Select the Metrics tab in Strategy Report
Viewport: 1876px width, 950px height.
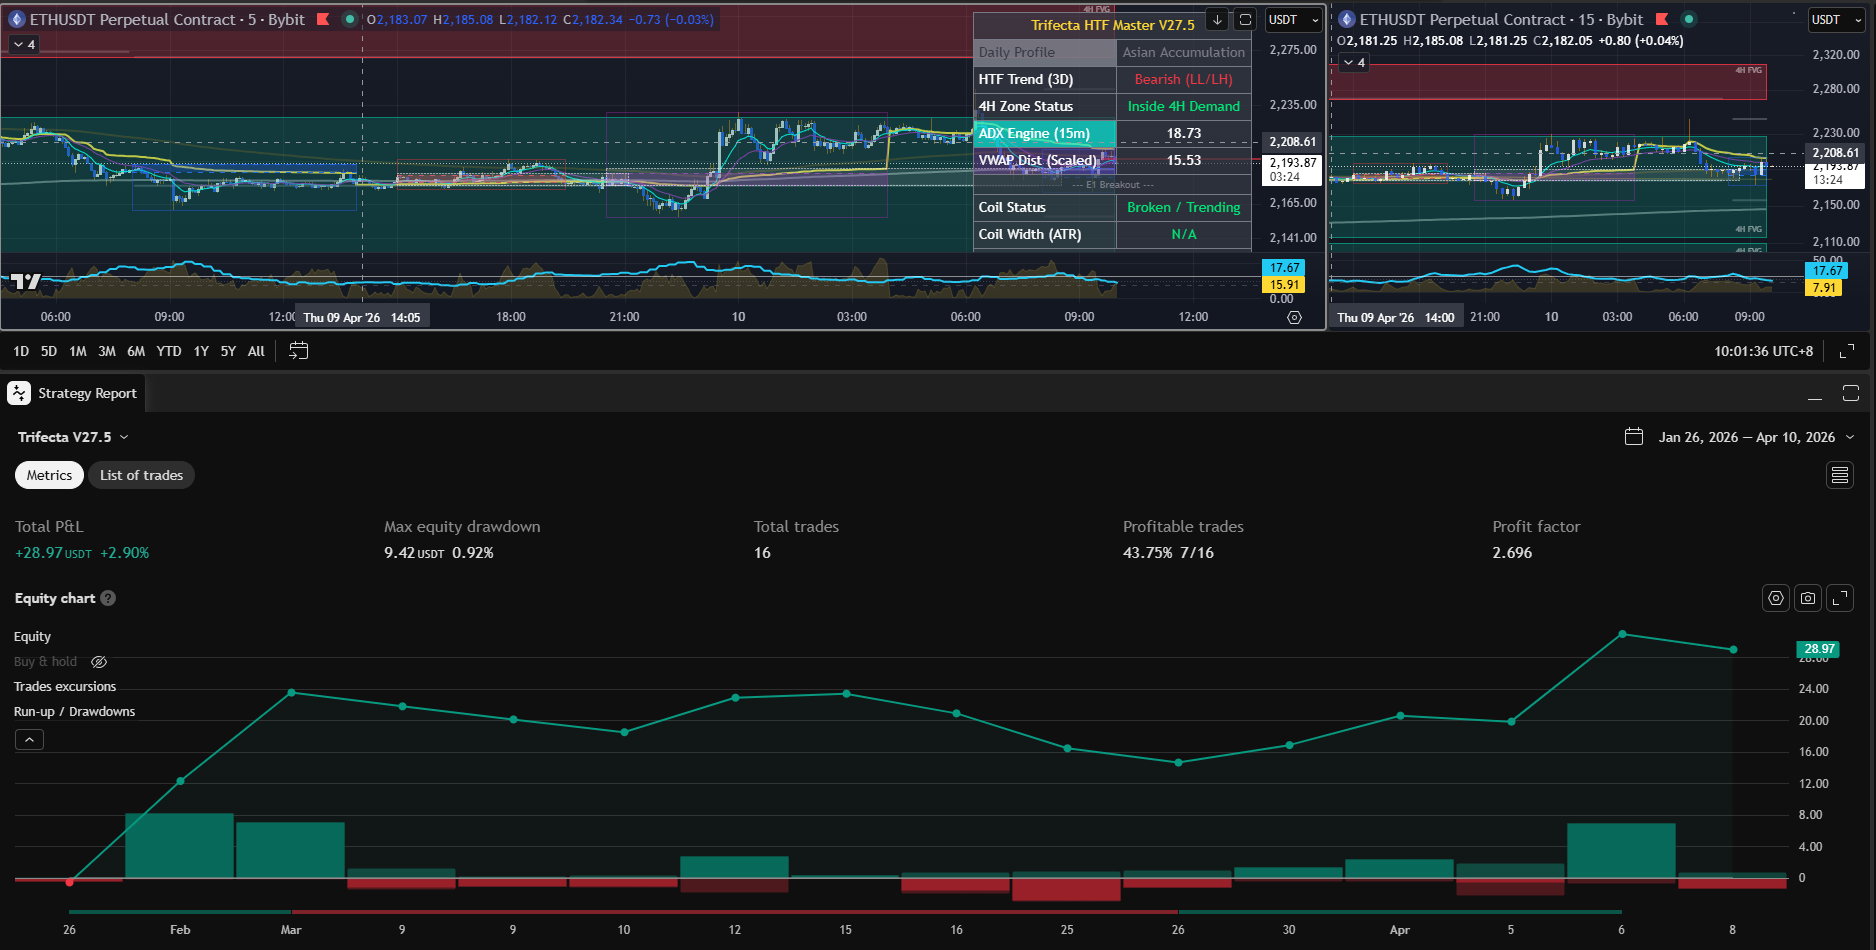pyautogui.click(x=48, y=475)
